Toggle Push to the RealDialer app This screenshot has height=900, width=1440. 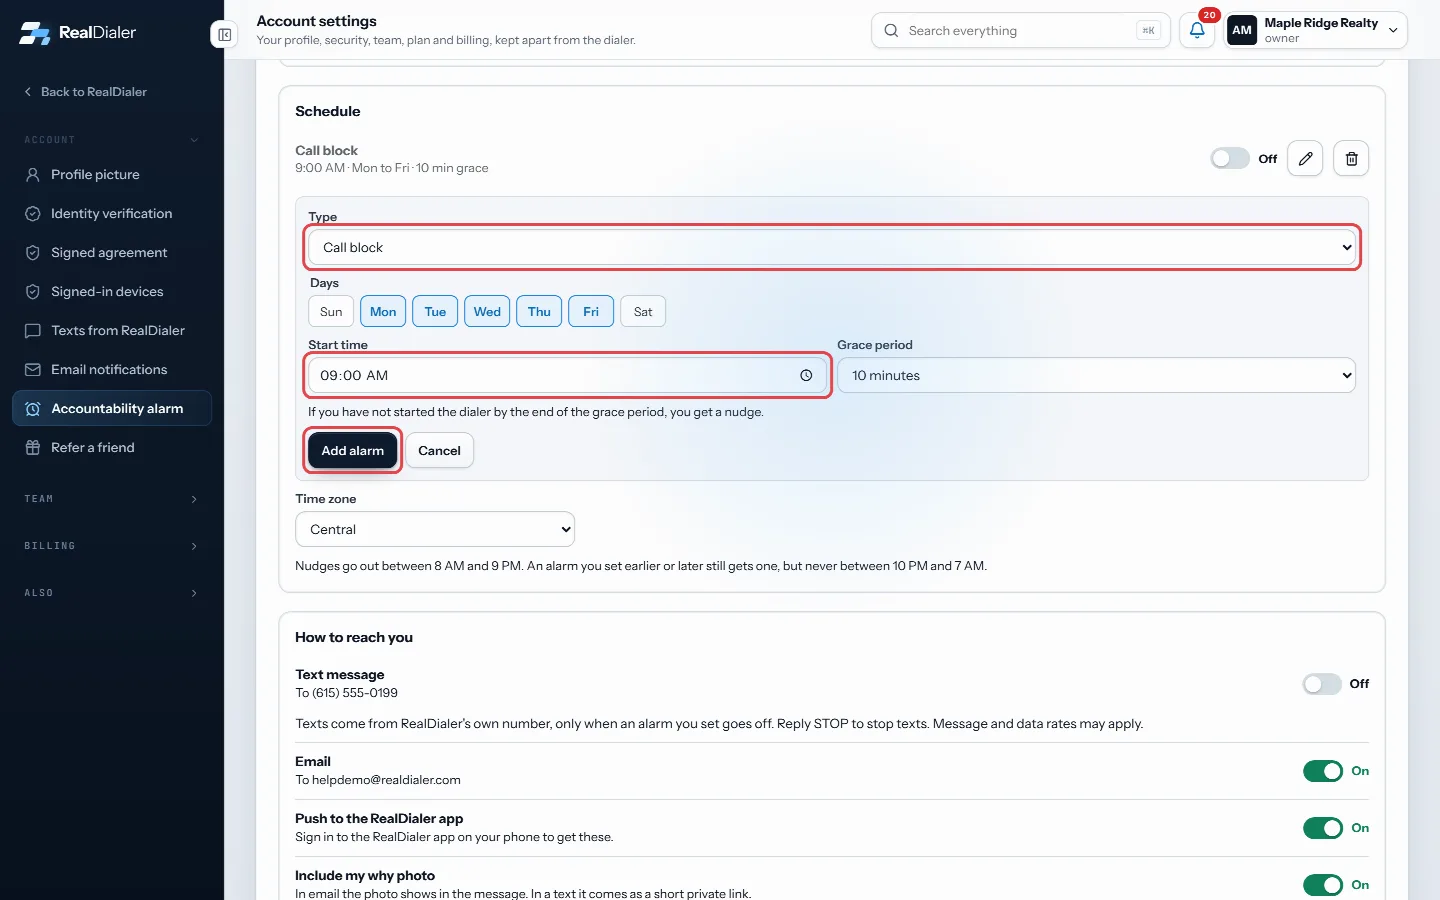(1322, 828)
